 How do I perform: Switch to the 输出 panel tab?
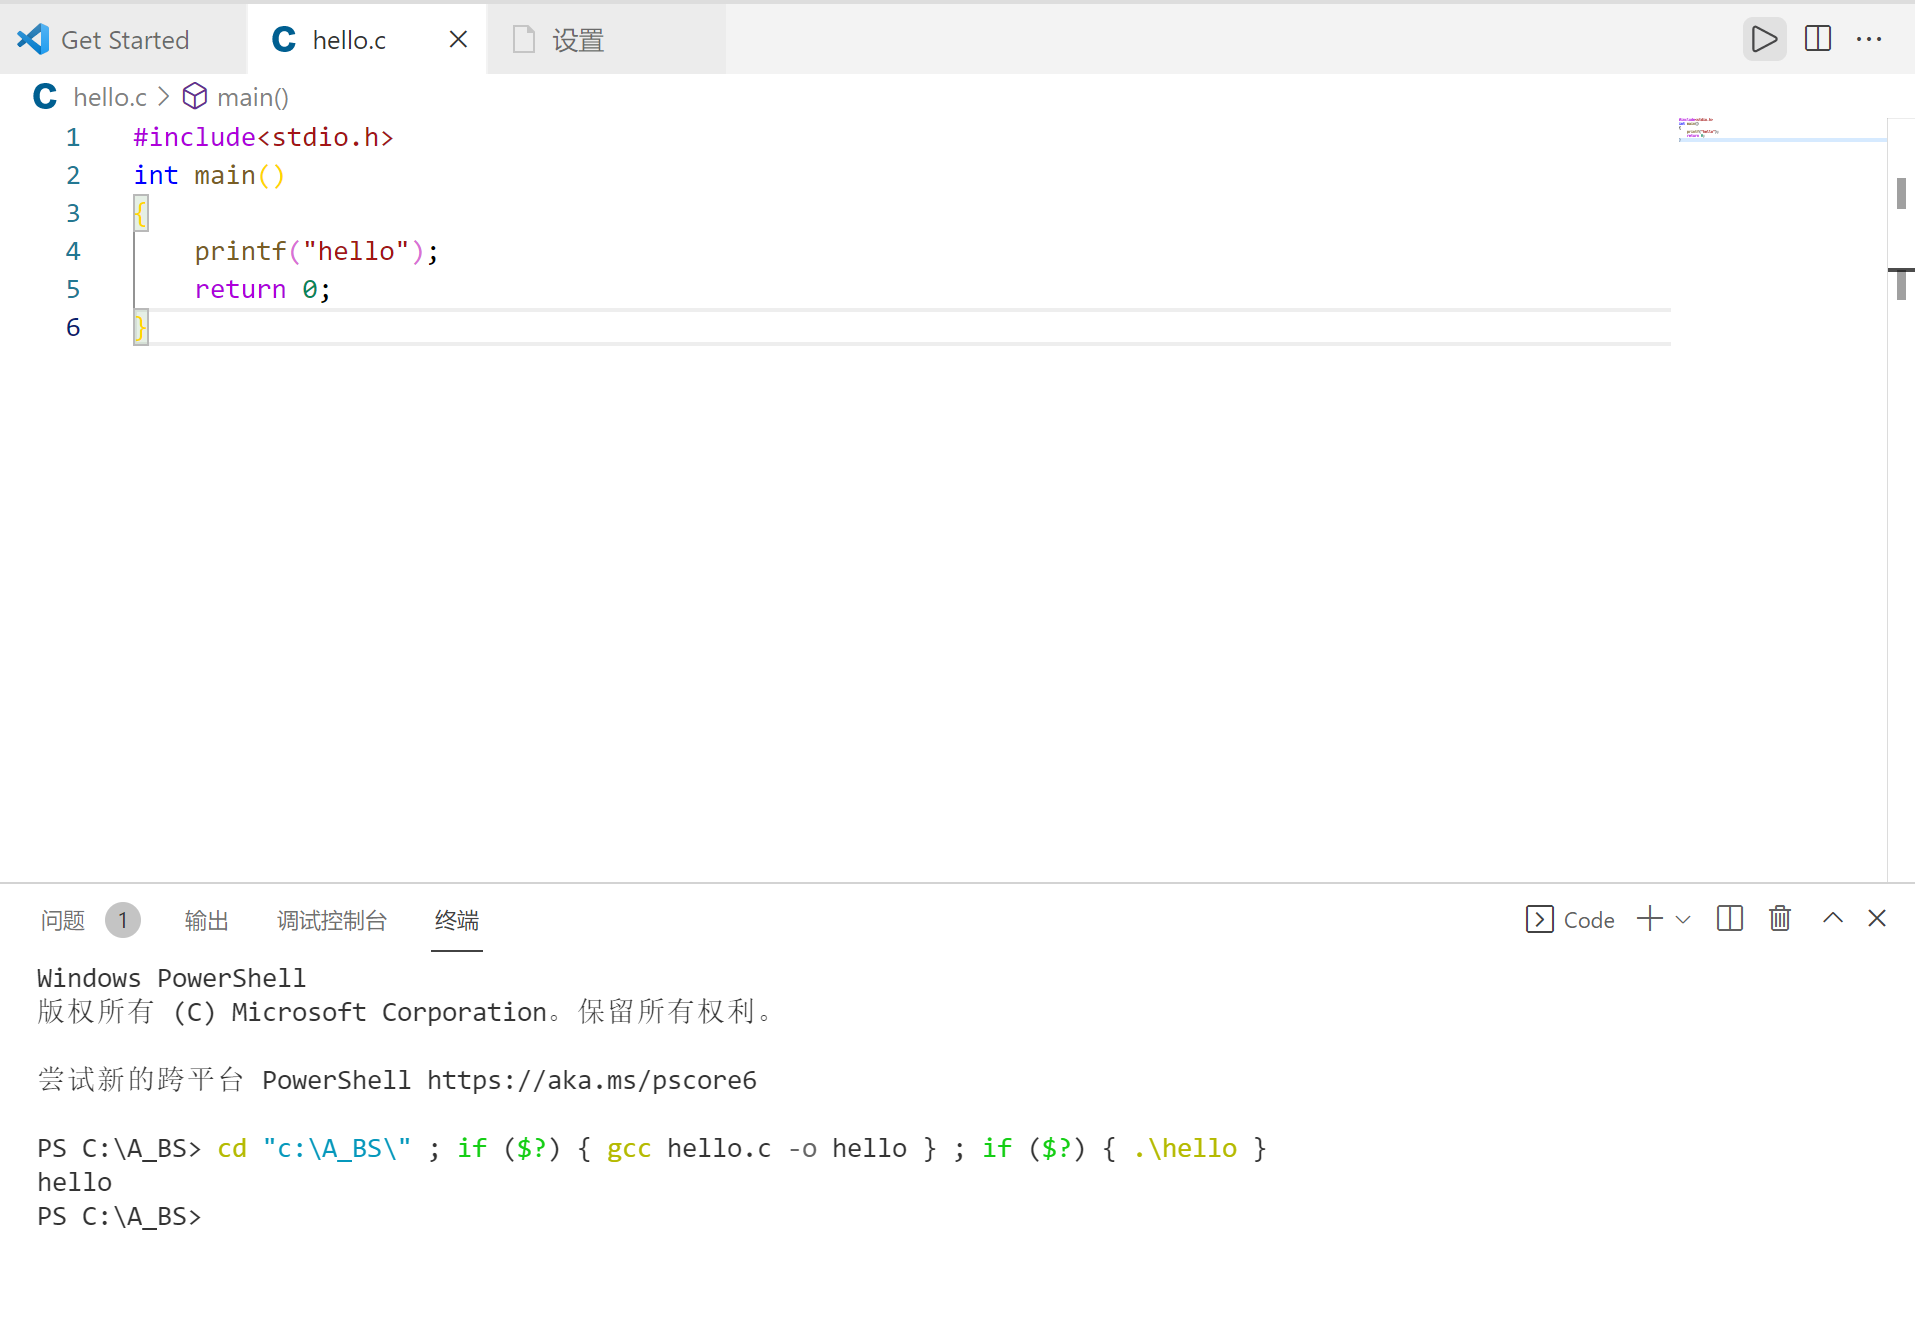click(206, 920)
